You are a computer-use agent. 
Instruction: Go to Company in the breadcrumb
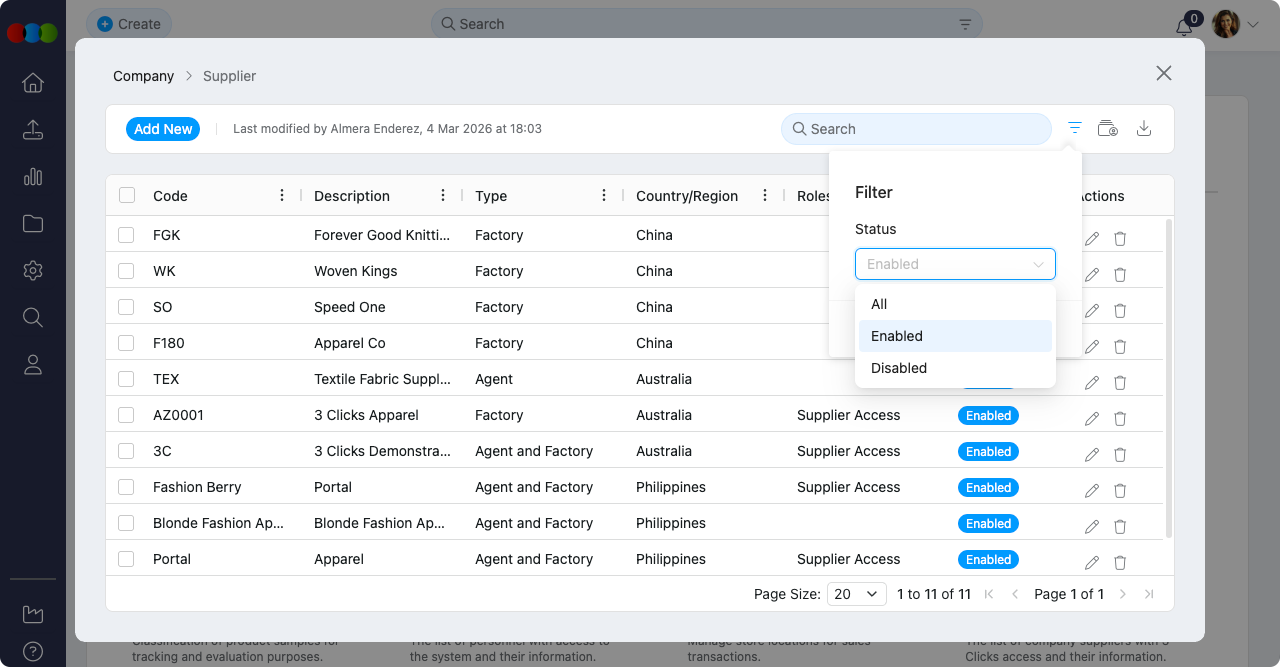tap(143, 76)
